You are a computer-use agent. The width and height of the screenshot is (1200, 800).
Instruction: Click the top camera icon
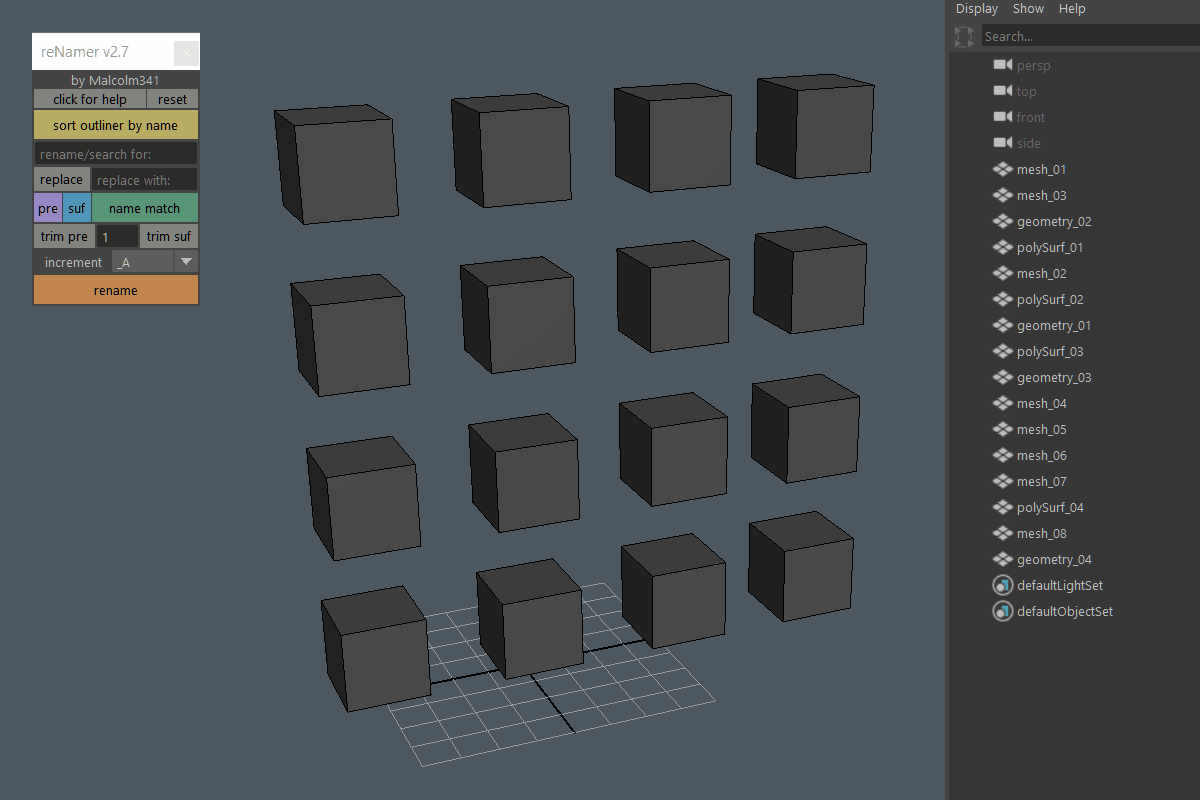coord(1003,91)
